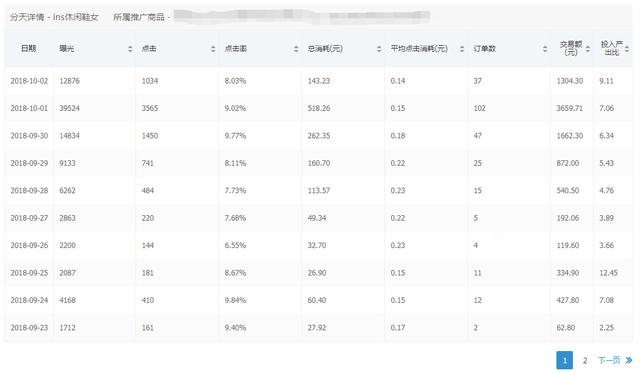This screenshot has width=640, height=373.
Task: Sort table by 曝光 column arrows
Action: 130,49
